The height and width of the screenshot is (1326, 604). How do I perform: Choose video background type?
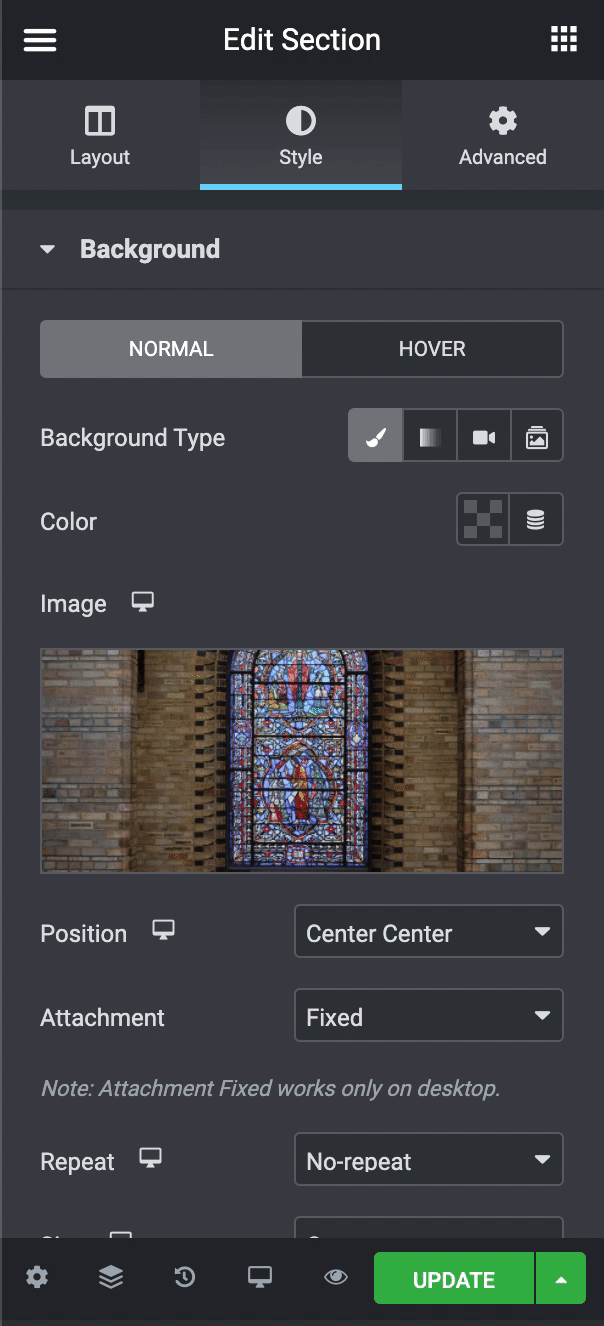click(484, 436)
